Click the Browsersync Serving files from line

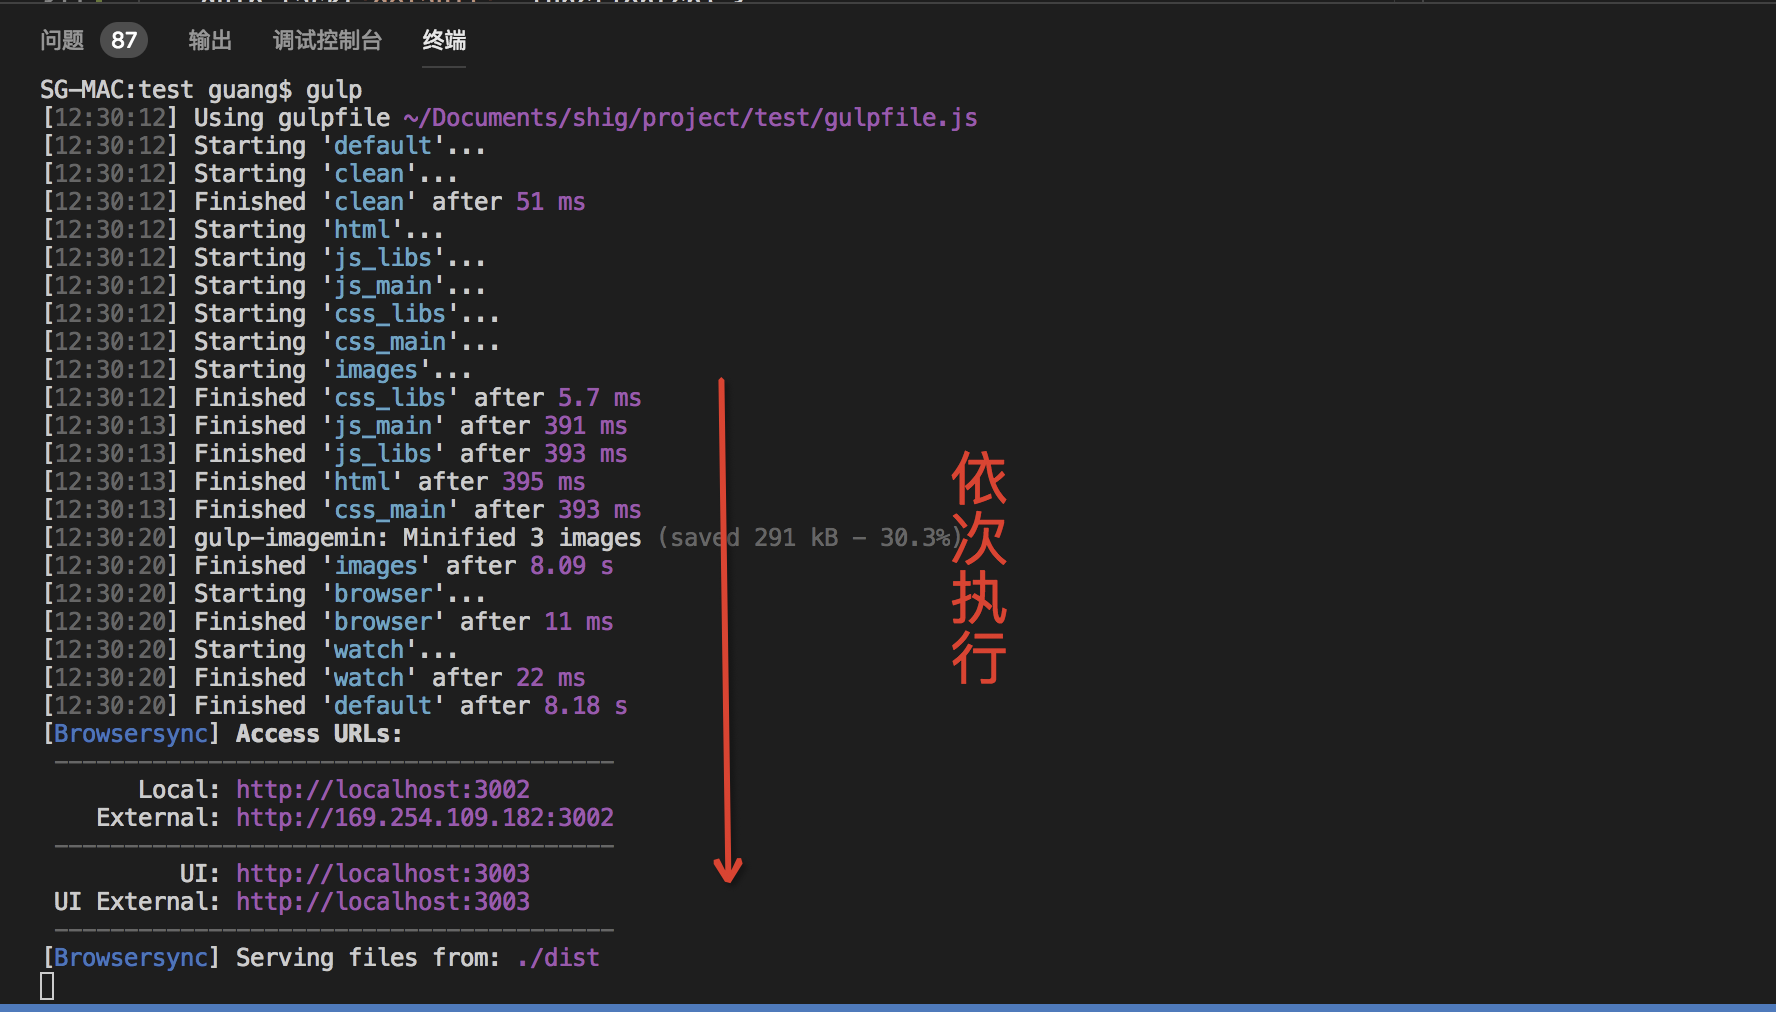tap(320, 958)
